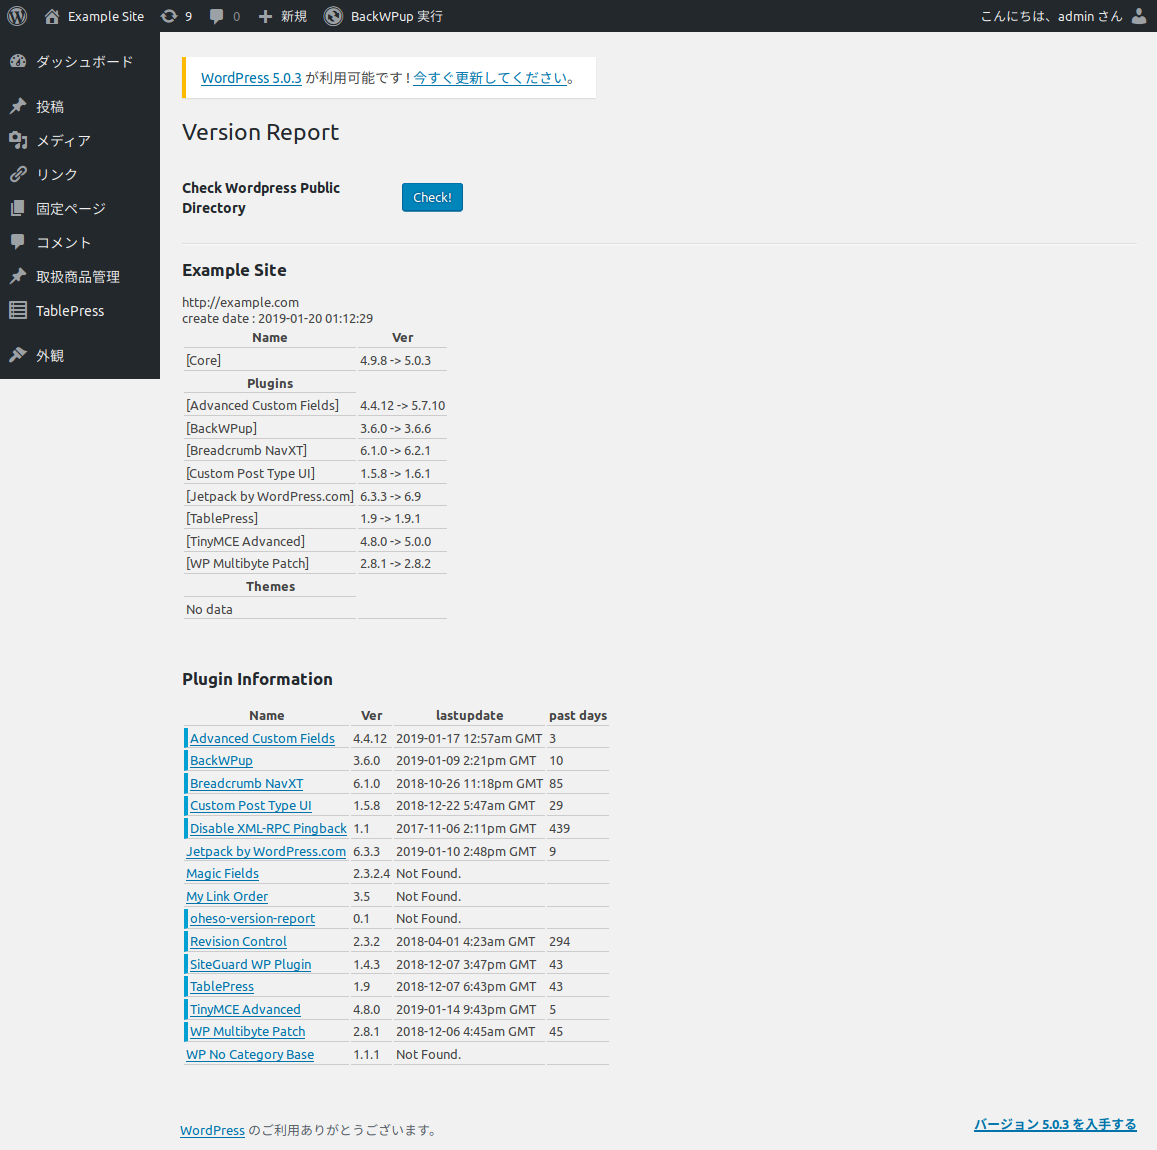The image size is (1157, 1150).
Task: Open ダッシュボード menu item
Action: (x=80, y=61)
